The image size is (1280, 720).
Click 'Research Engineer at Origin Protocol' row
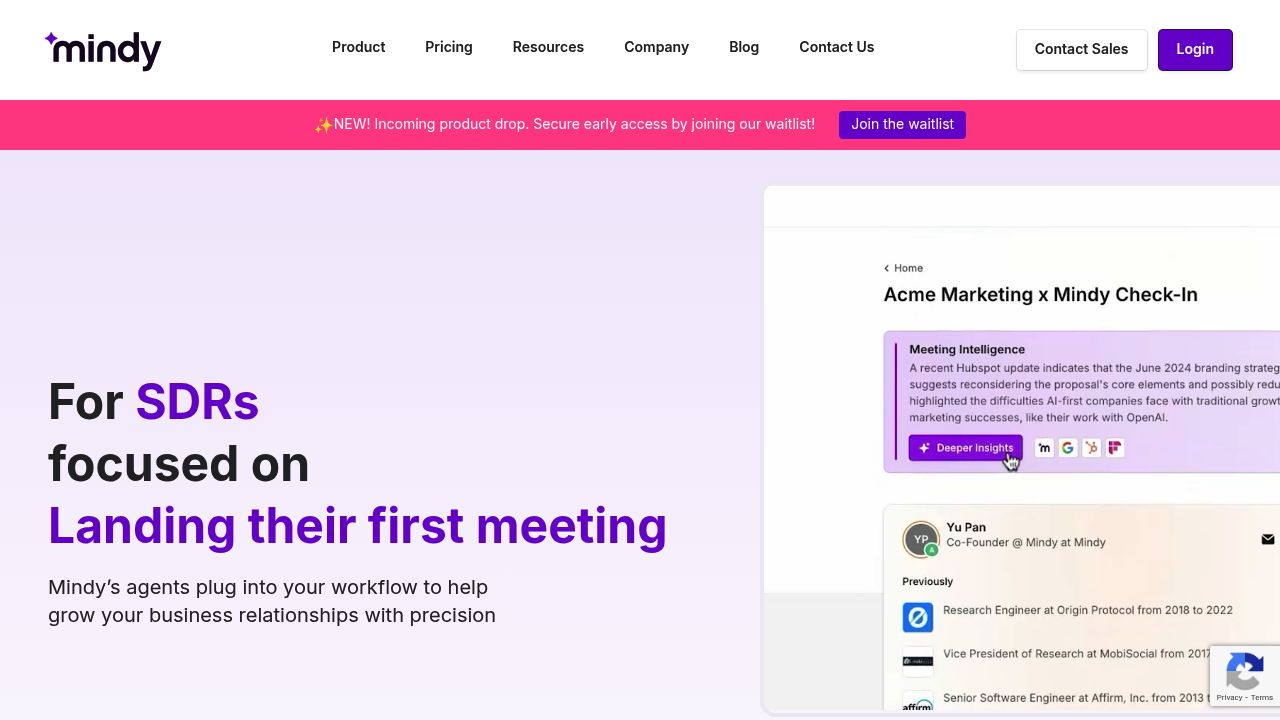coord(1088,610)
